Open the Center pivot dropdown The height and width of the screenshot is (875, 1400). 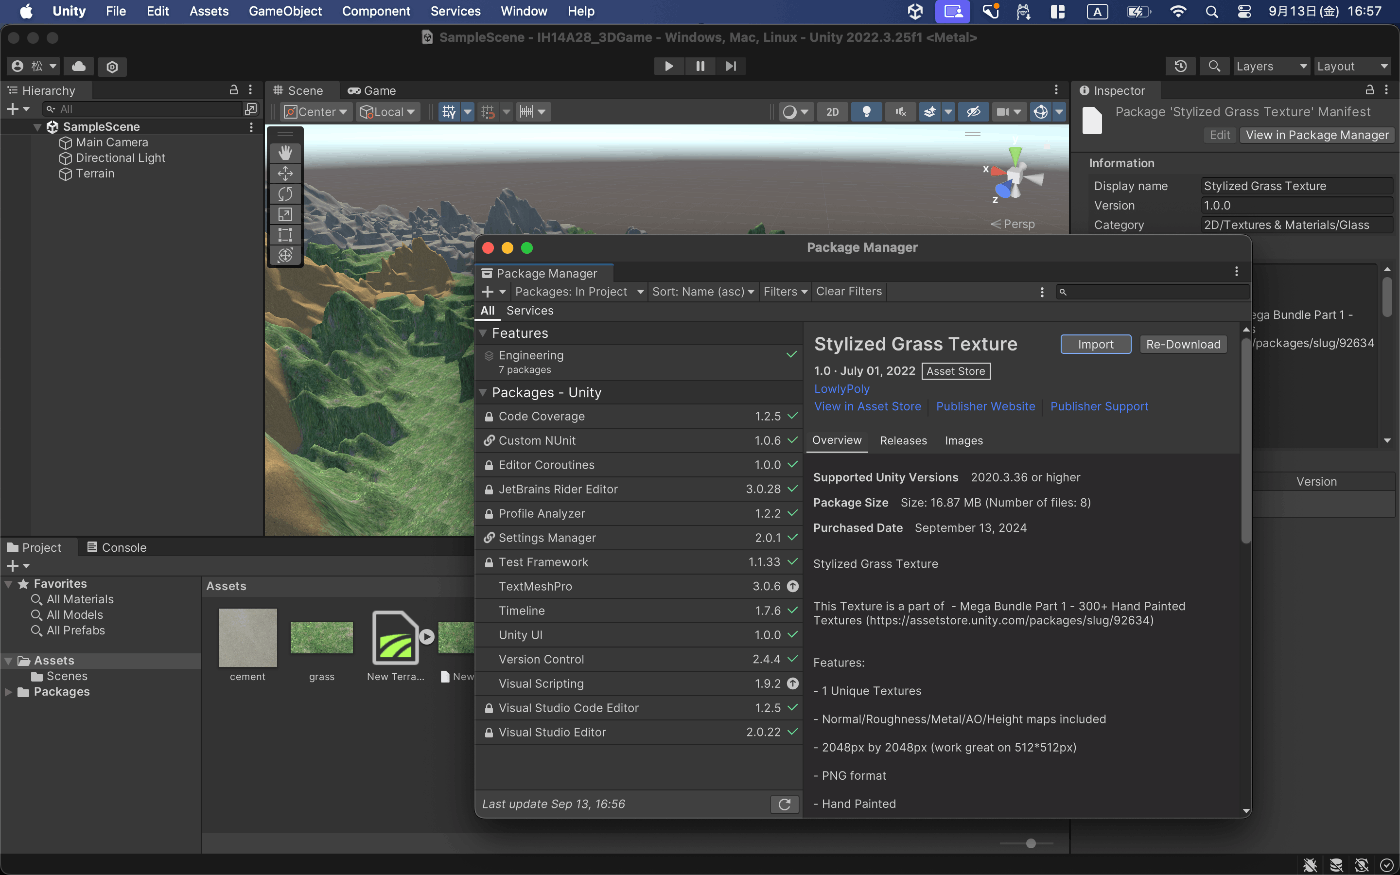click(316, 112)
